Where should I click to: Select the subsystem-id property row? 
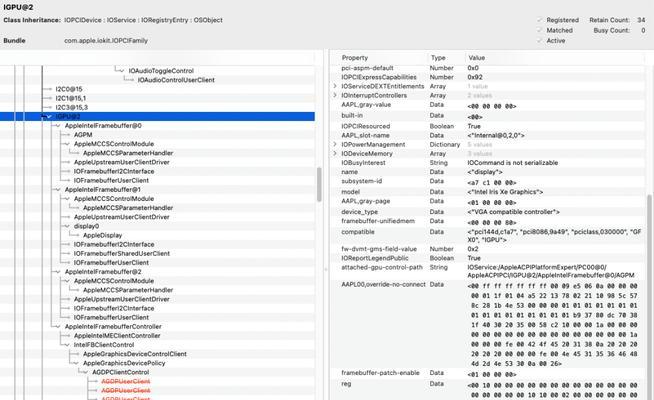[x=488, y=181]
